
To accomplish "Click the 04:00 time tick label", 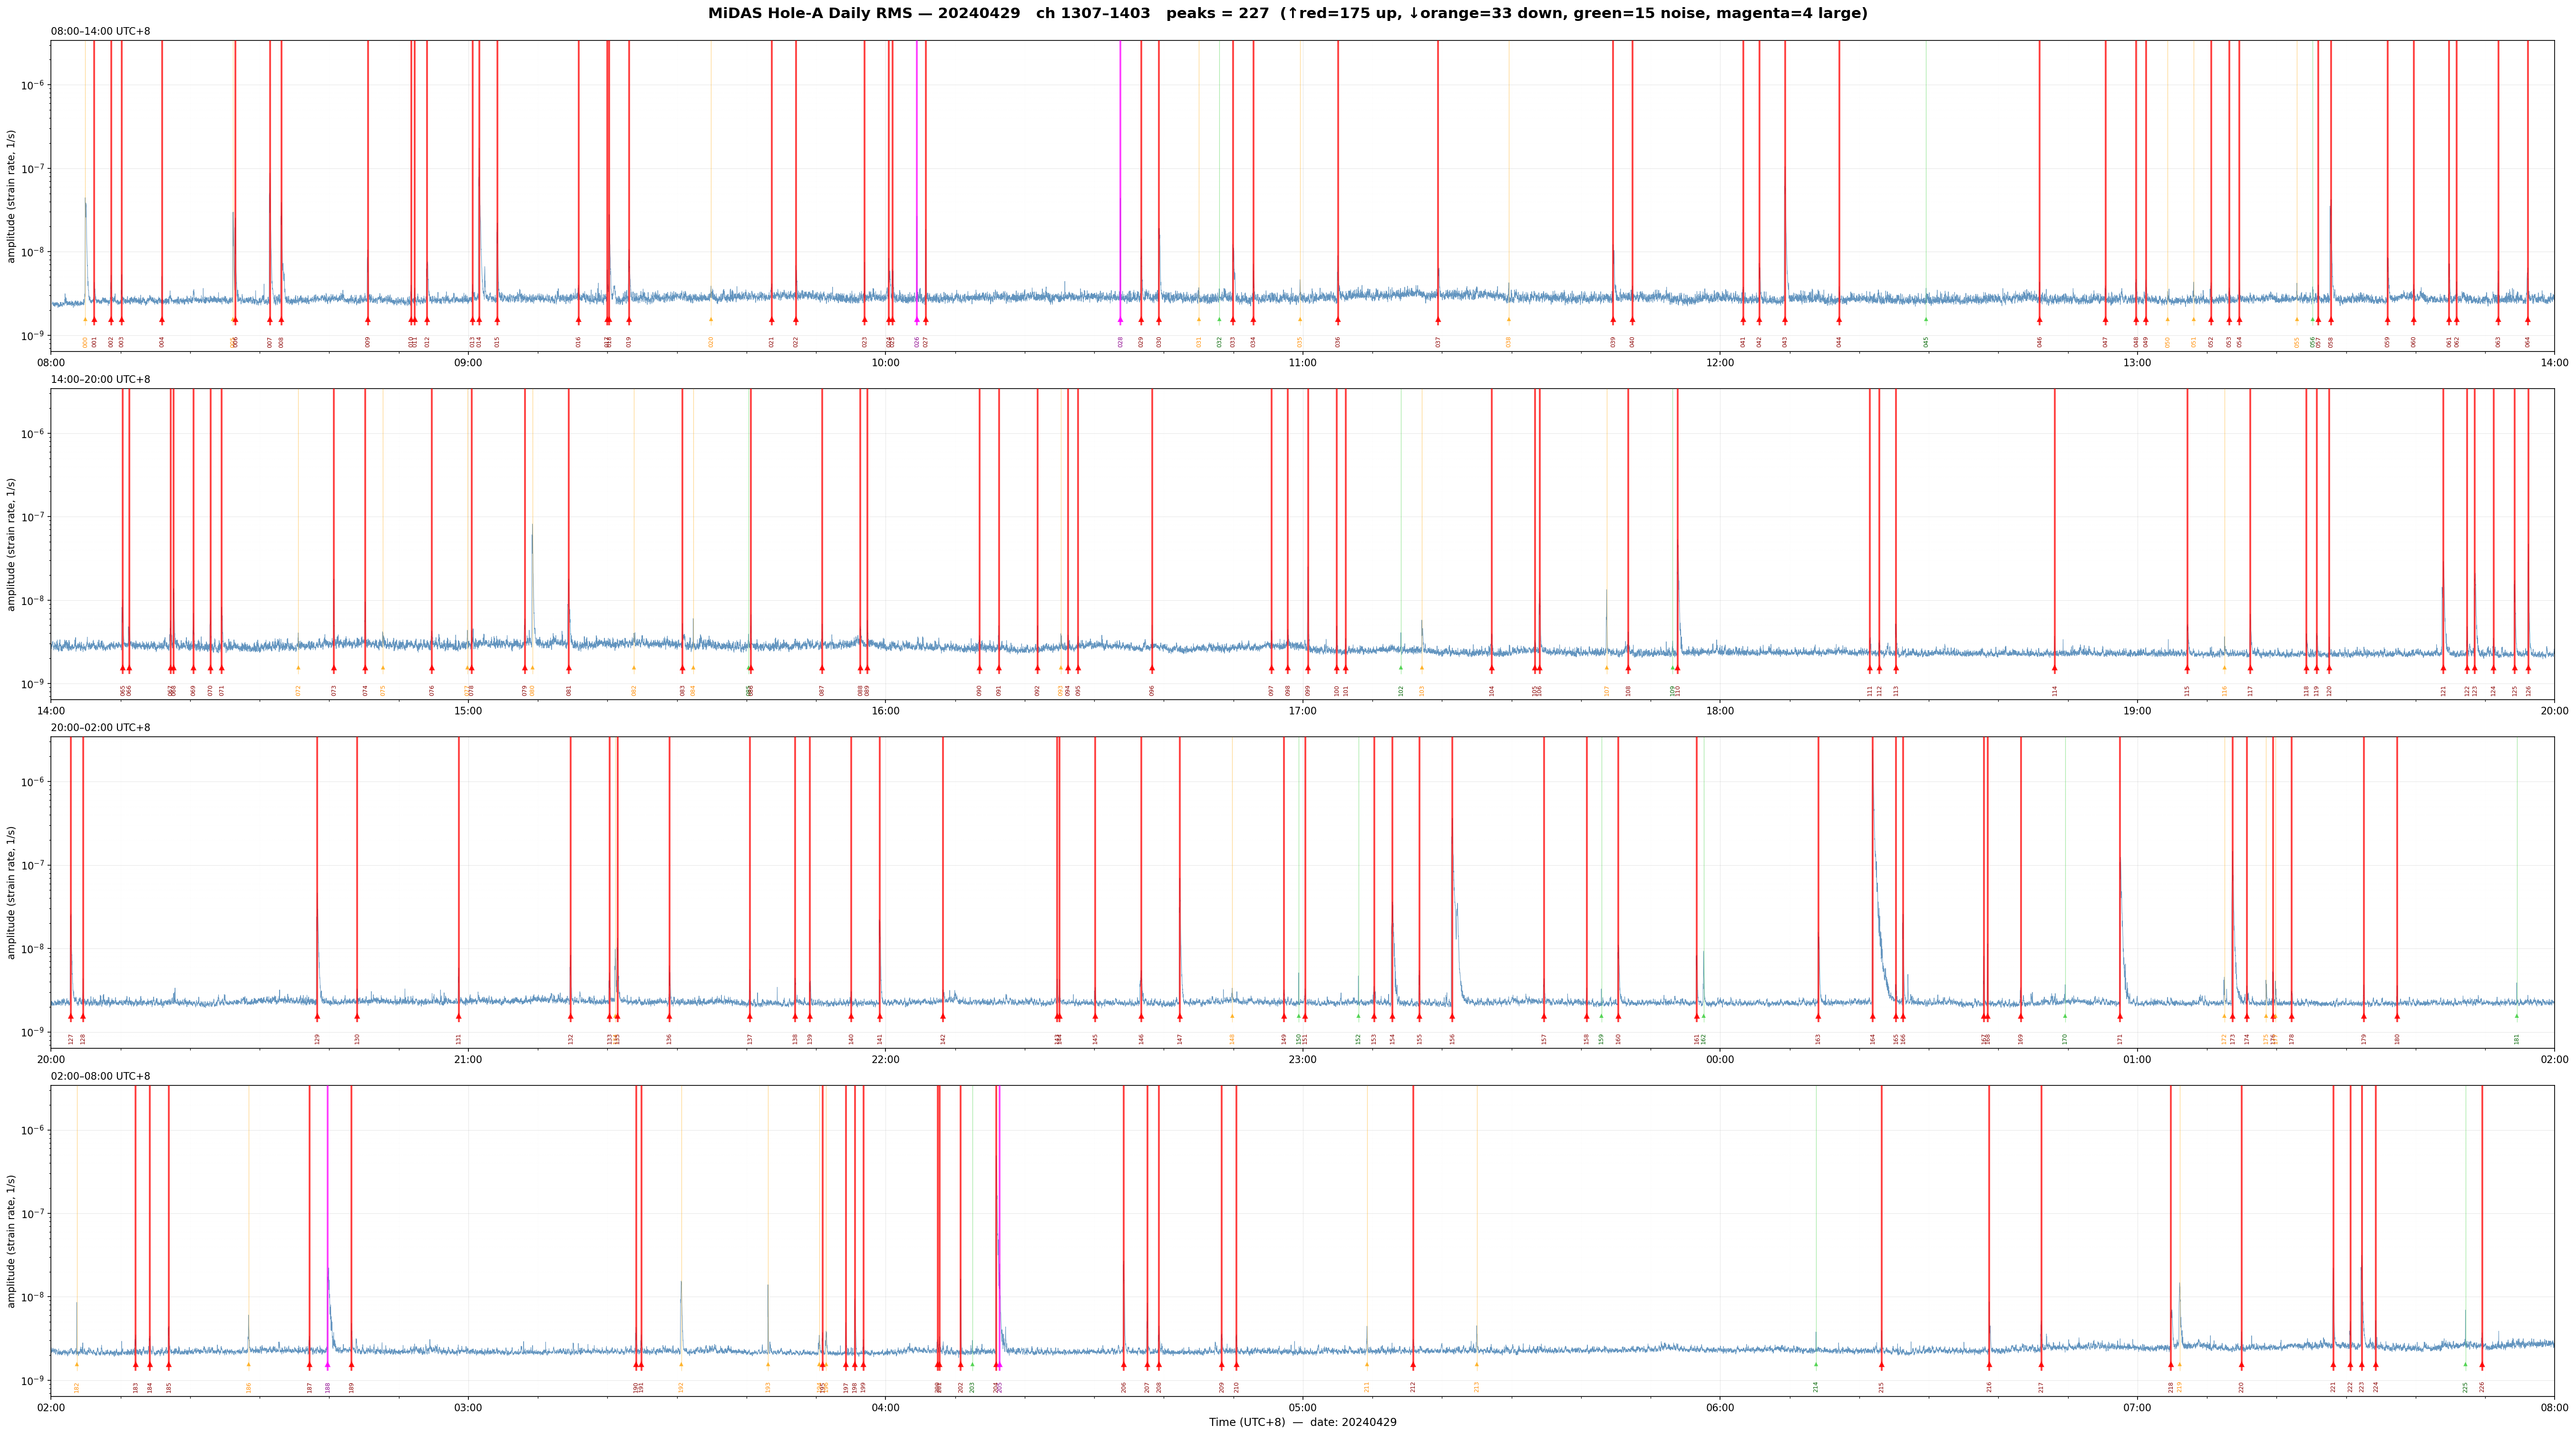I will [x=885, y=1408].
